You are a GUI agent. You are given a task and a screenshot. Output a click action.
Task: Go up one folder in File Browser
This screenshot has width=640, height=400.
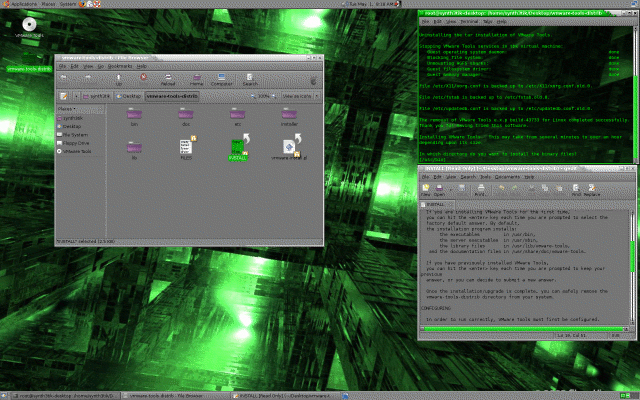(x=118, y=80)
